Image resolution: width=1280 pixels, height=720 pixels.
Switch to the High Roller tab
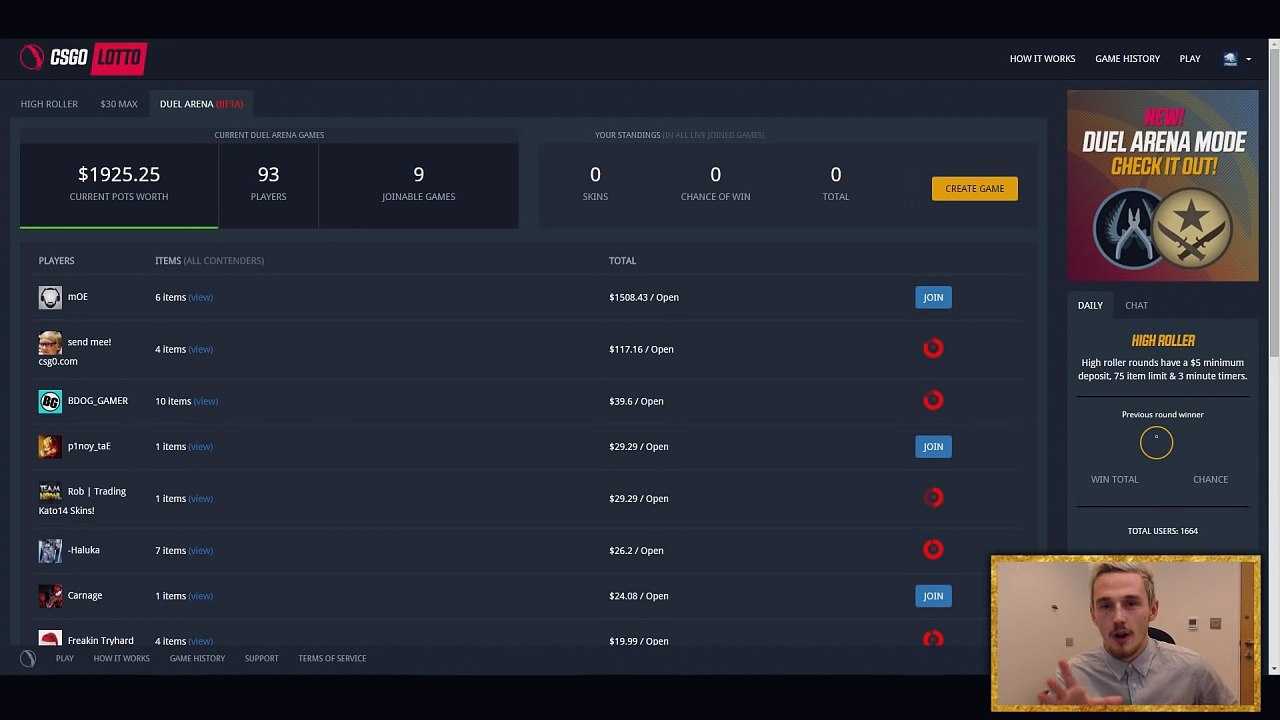[49, 104]
